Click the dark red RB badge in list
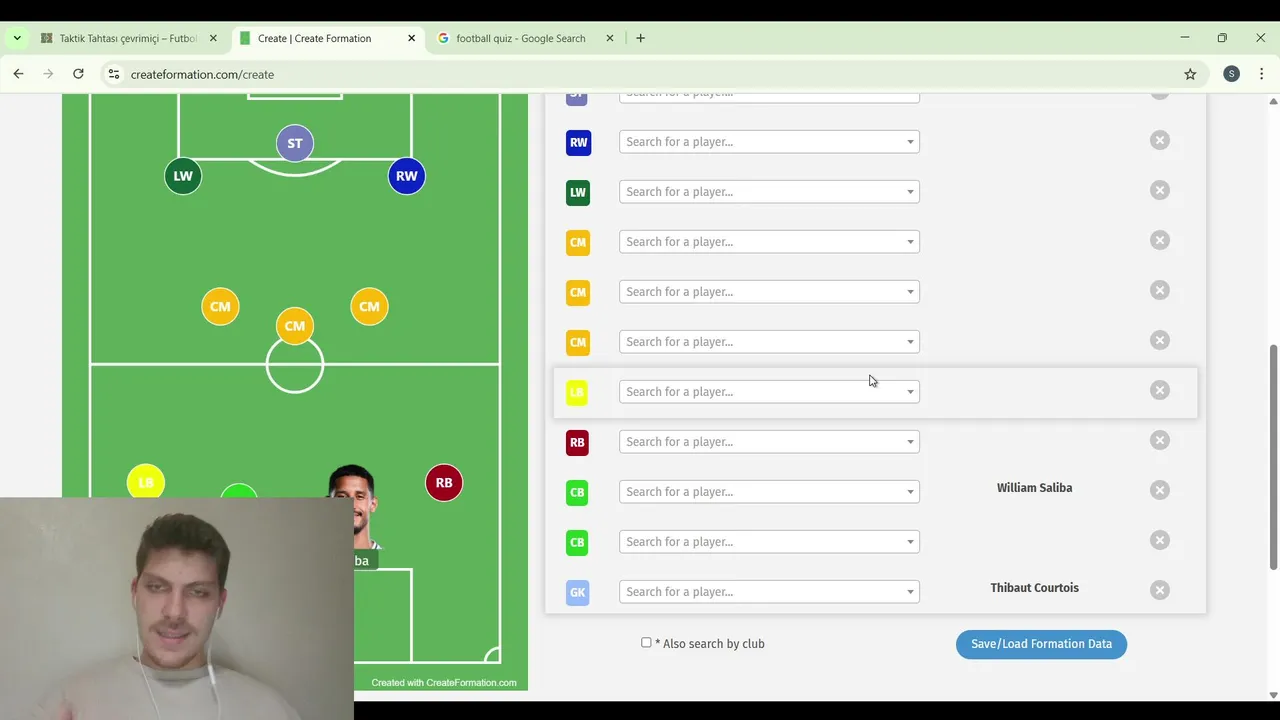 (x=577, y=442)
